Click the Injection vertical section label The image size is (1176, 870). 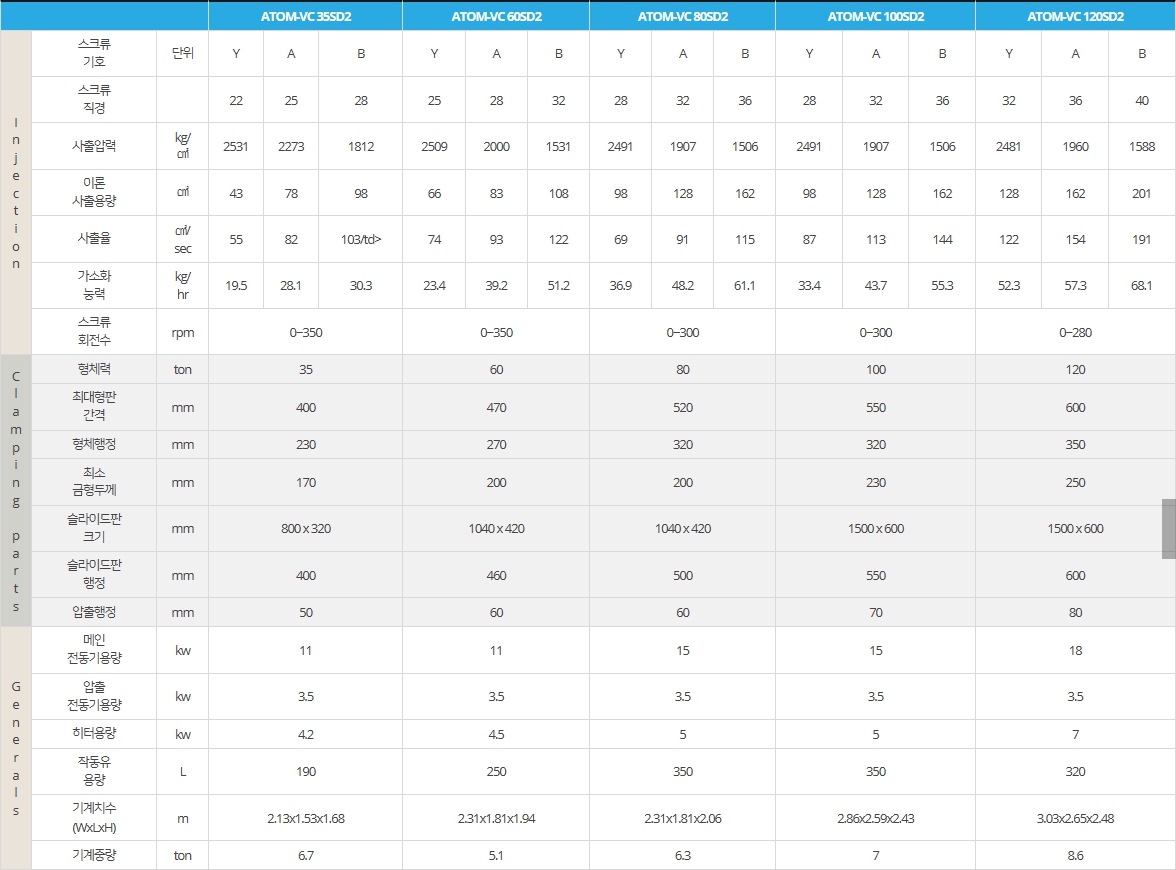tap(16, 193)
